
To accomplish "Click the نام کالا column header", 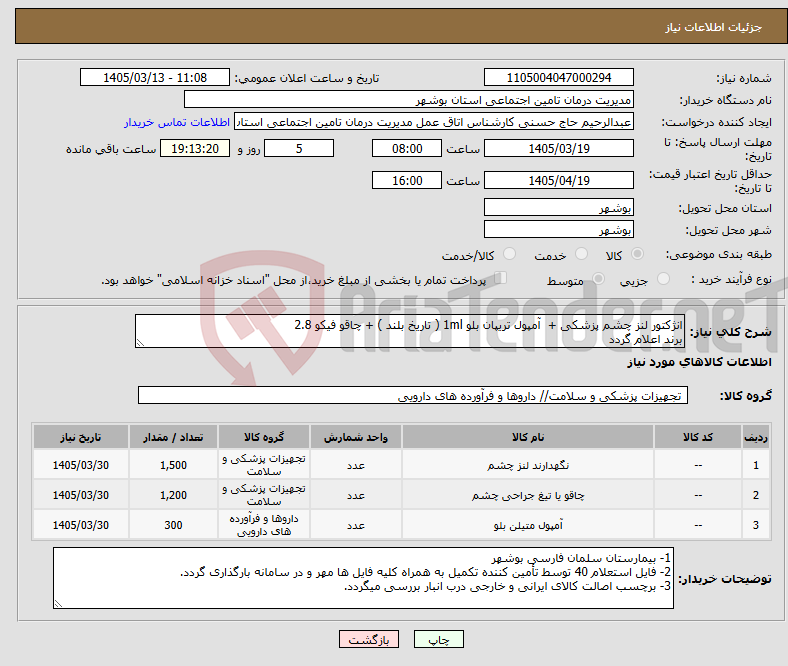I will (x=528, y=437).
